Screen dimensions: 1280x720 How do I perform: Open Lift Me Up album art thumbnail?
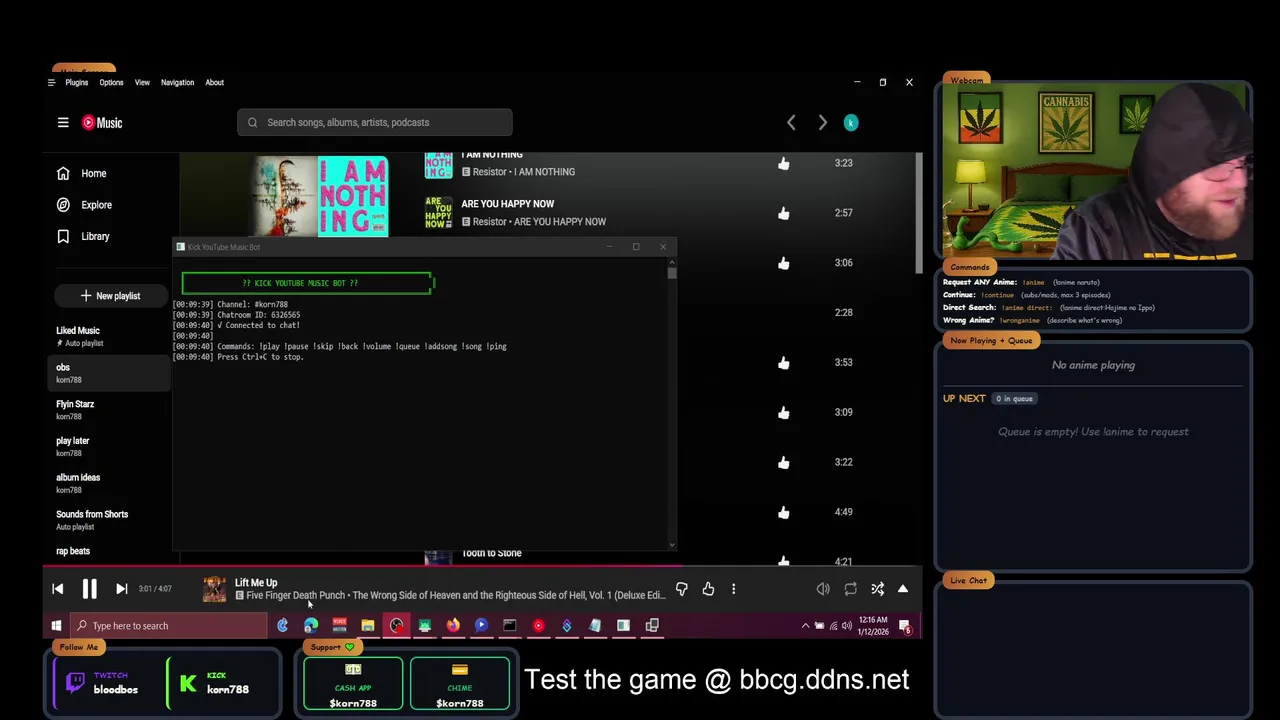click(x=214, y=589)
